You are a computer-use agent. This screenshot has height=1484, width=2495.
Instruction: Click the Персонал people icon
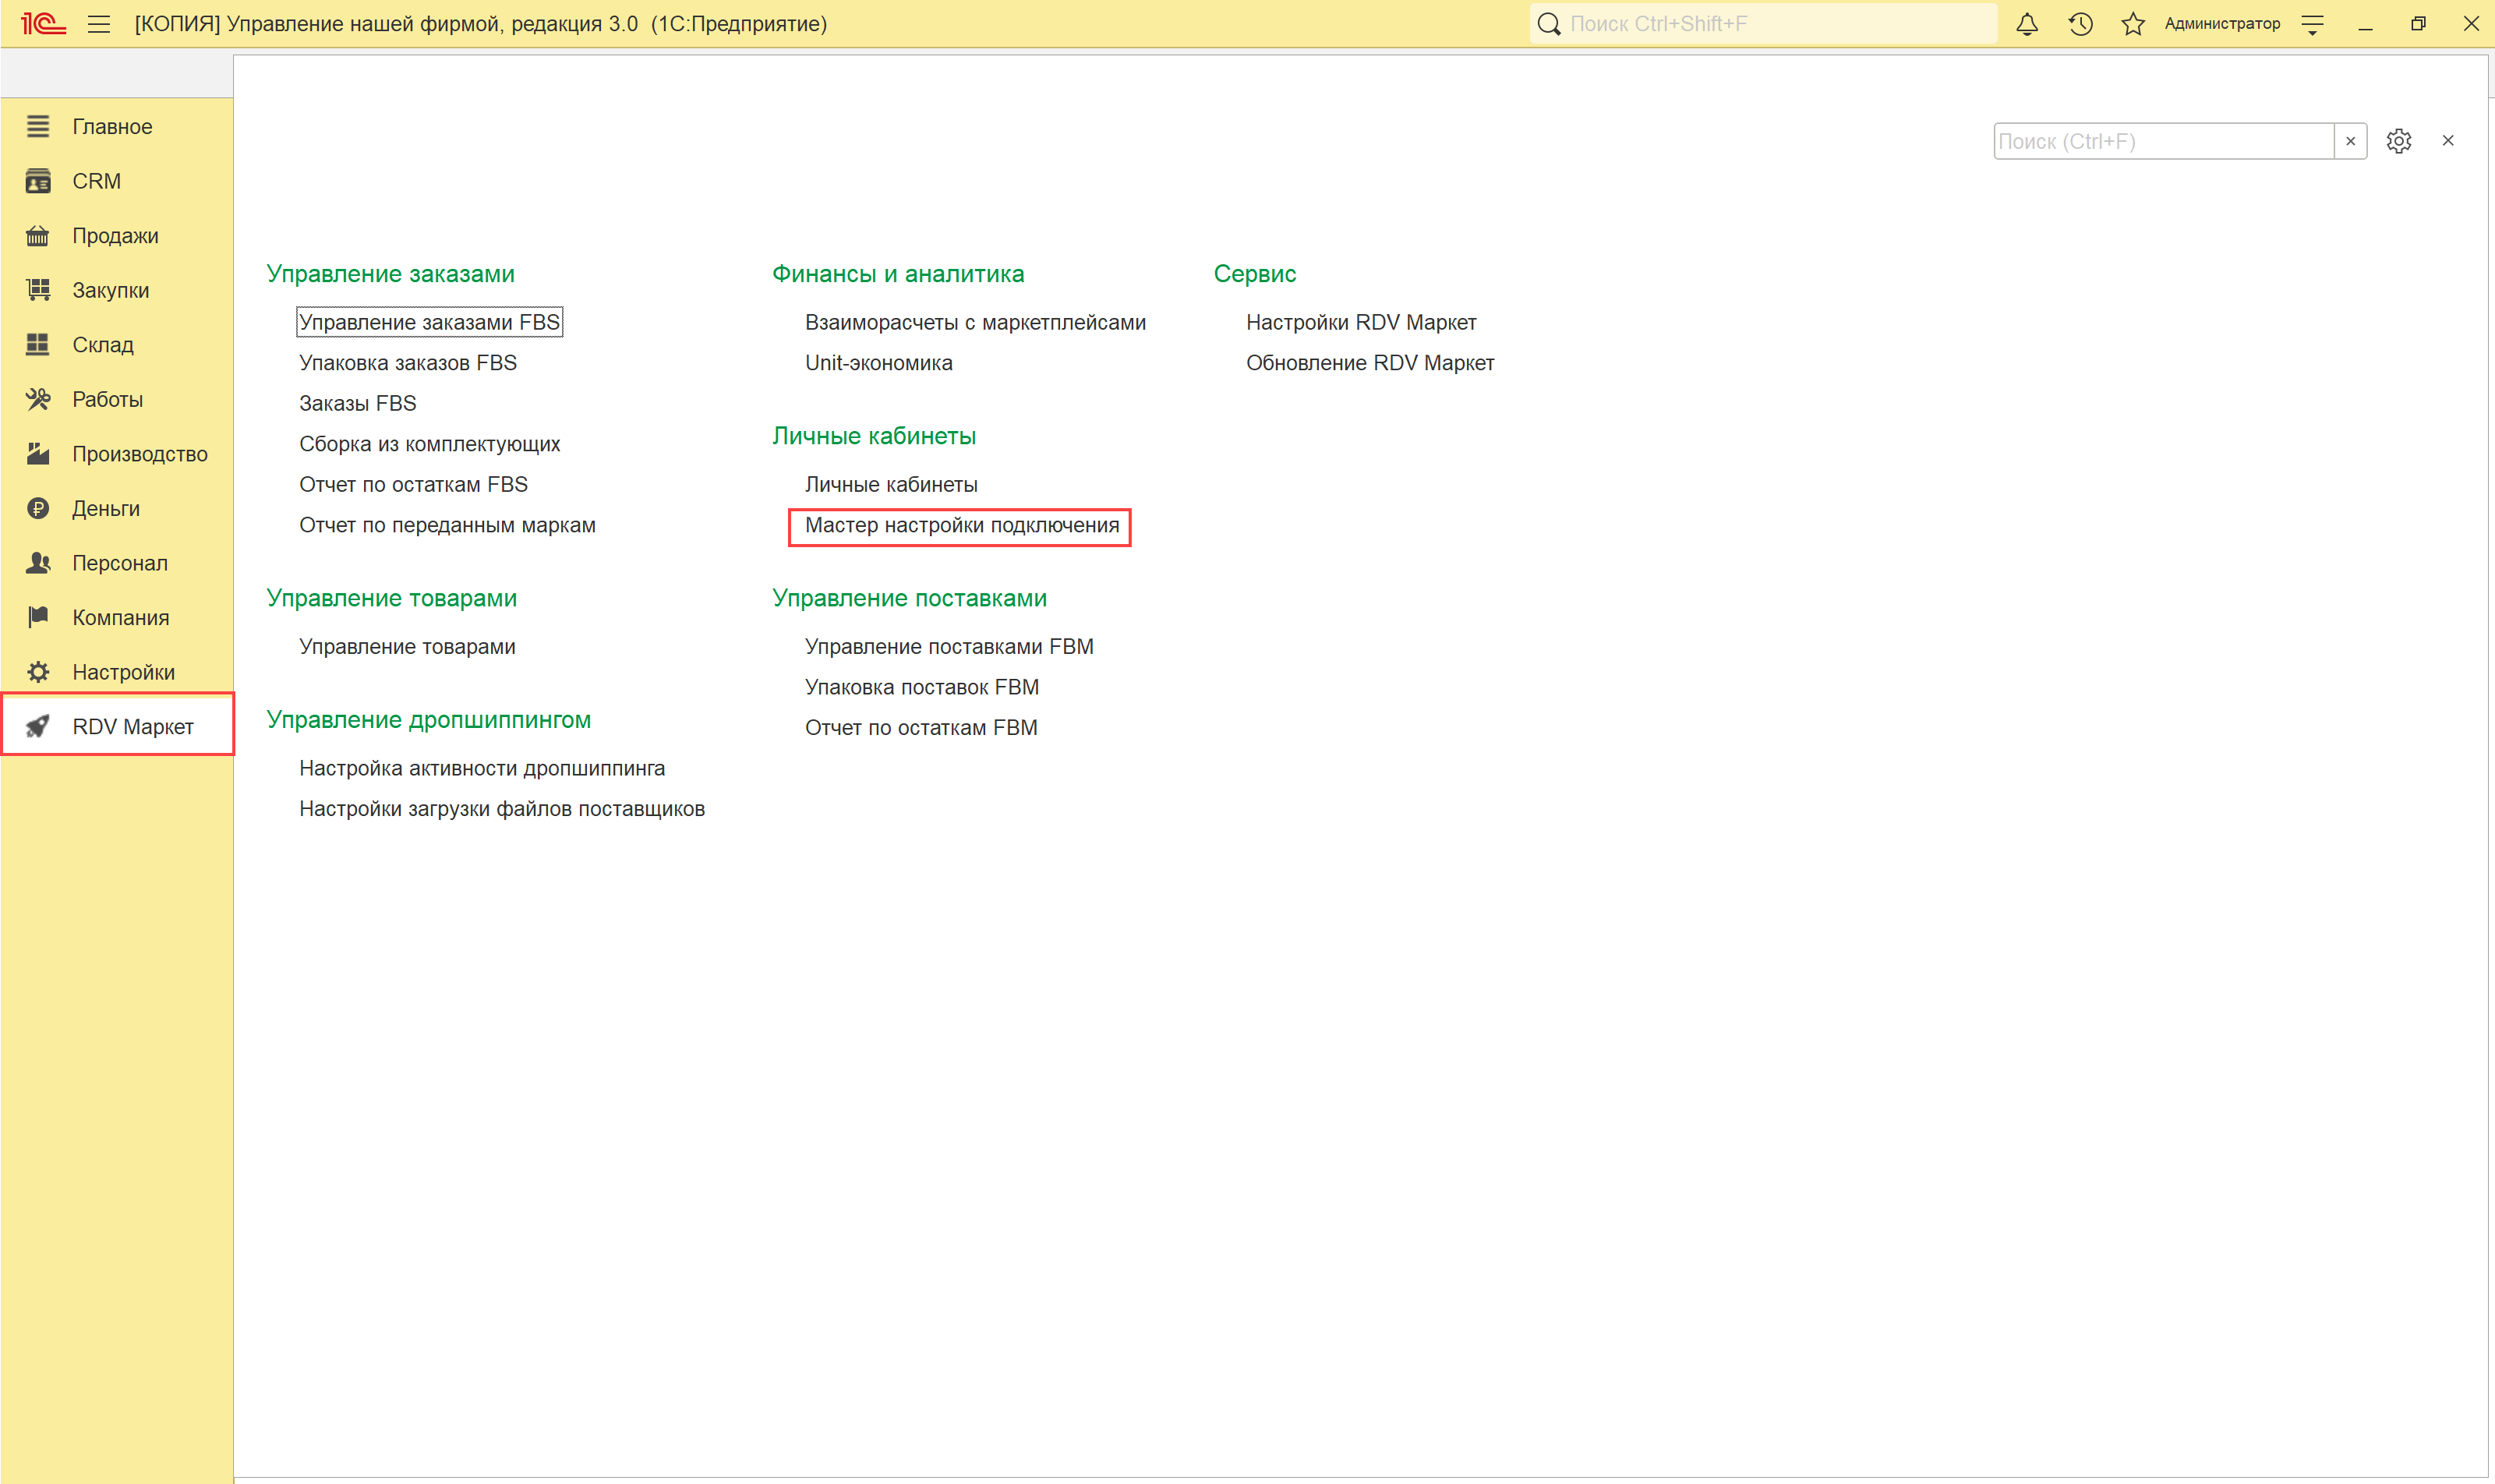38,563
